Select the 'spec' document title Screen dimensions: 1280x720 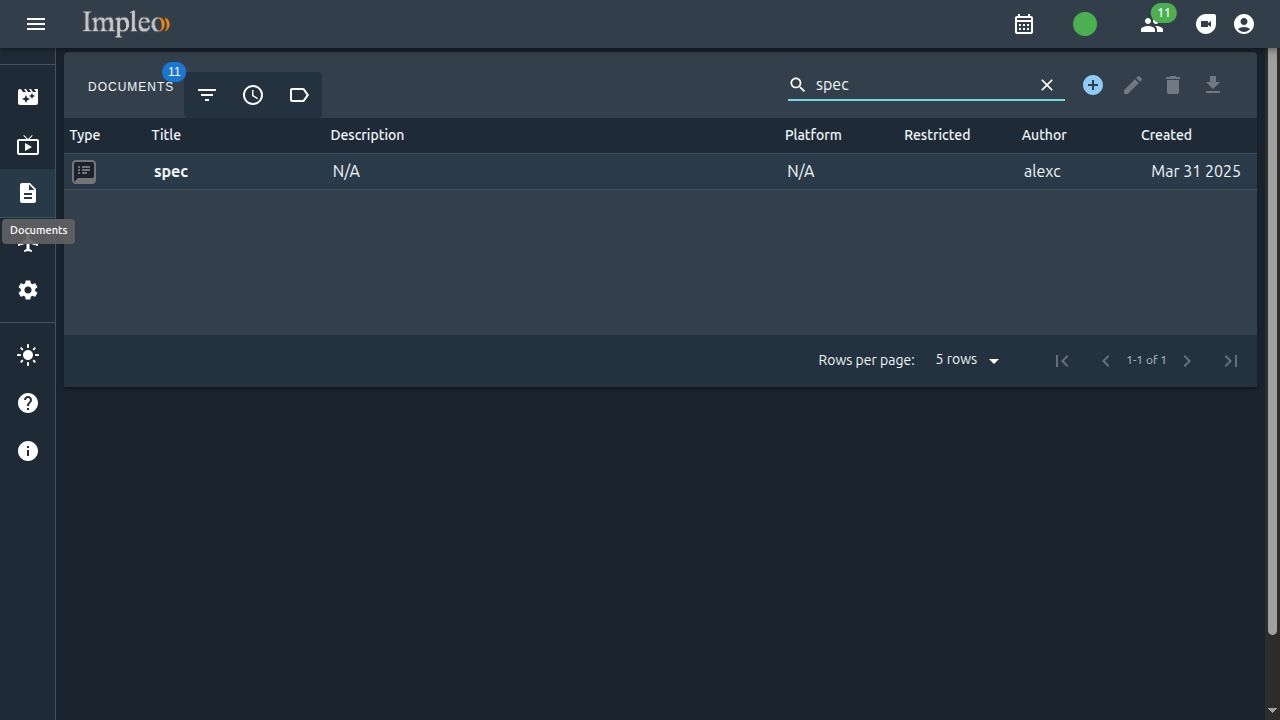coord(171,172)
